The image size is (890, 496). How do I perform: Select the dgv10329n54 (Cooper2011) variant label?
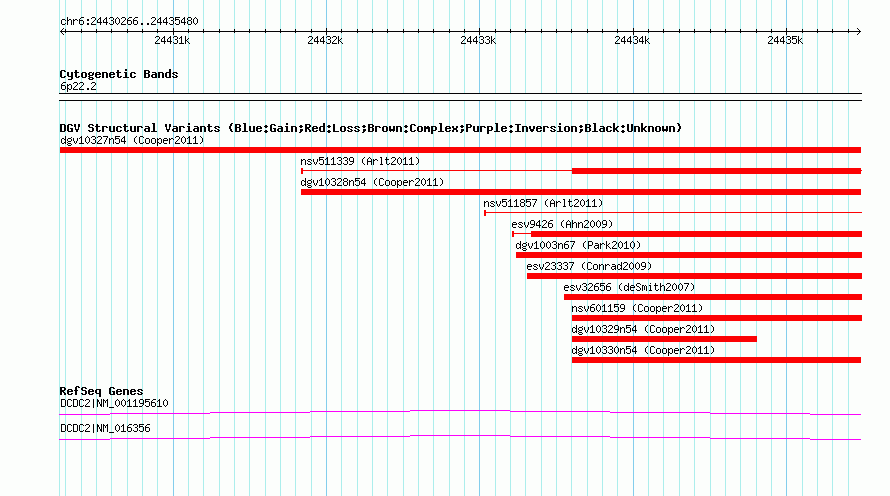pyautogui.click(x=643, y=330)
